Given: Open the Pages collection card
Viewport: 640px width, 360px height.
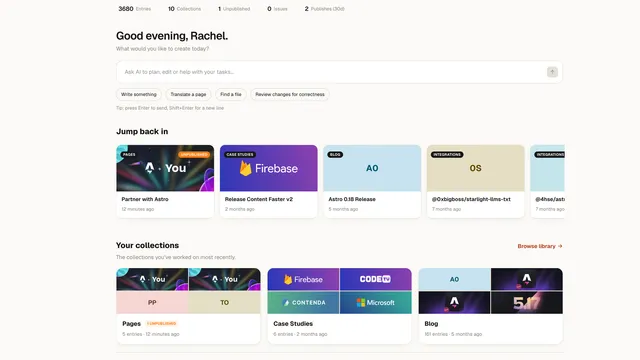Looking at the screenshot, I should pos(188,306).
